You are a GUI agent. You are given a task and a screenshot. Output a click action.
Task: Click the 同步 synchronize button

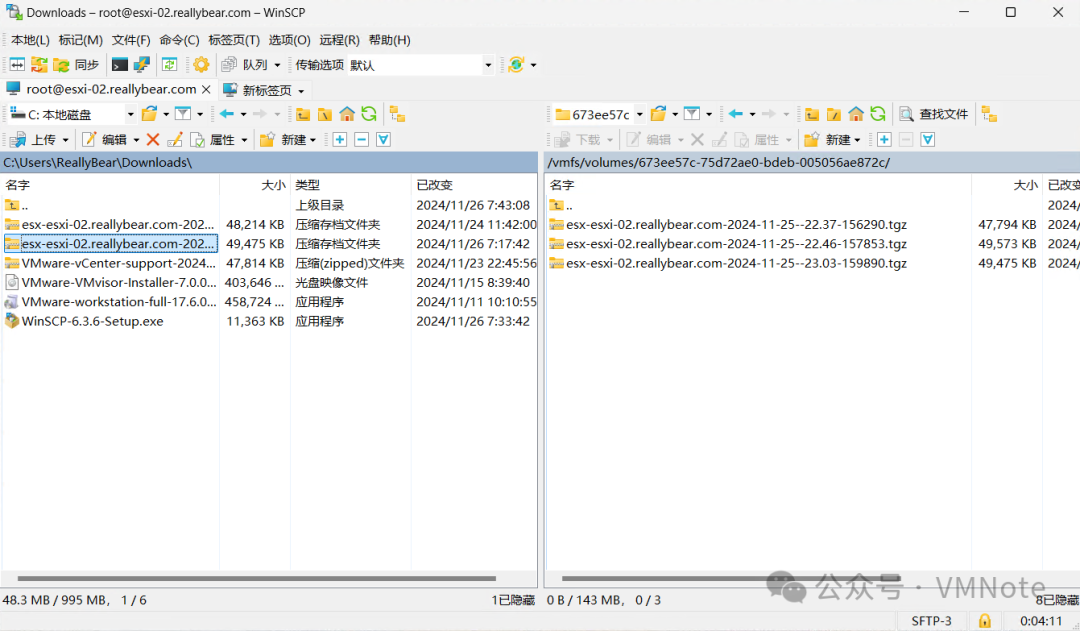pos(76,65)
